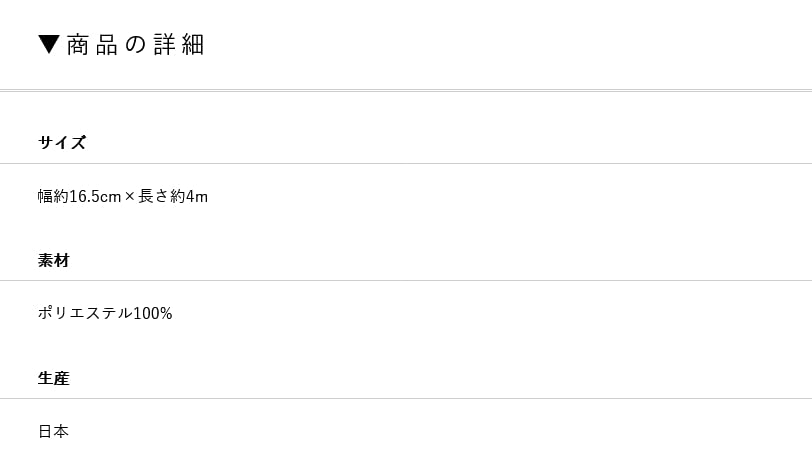Click the 生産 section label
The width and height of the screenshot is (812, 476).
(54, 378)
